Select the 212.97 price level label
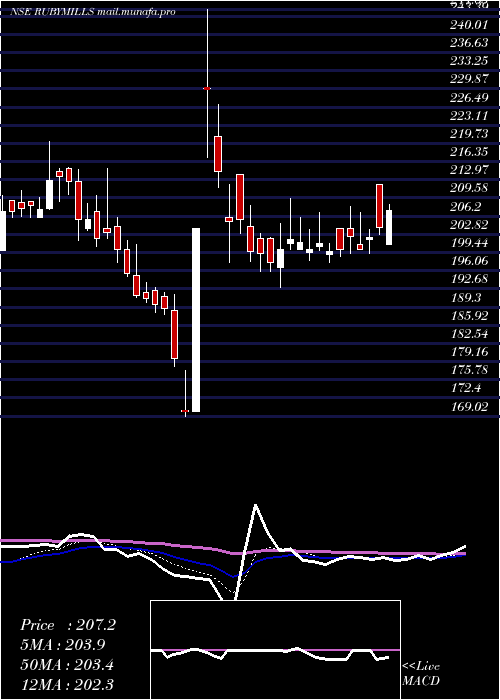This screenshot has width=500, height=700. pyautogui.click(x=469, y=170)
